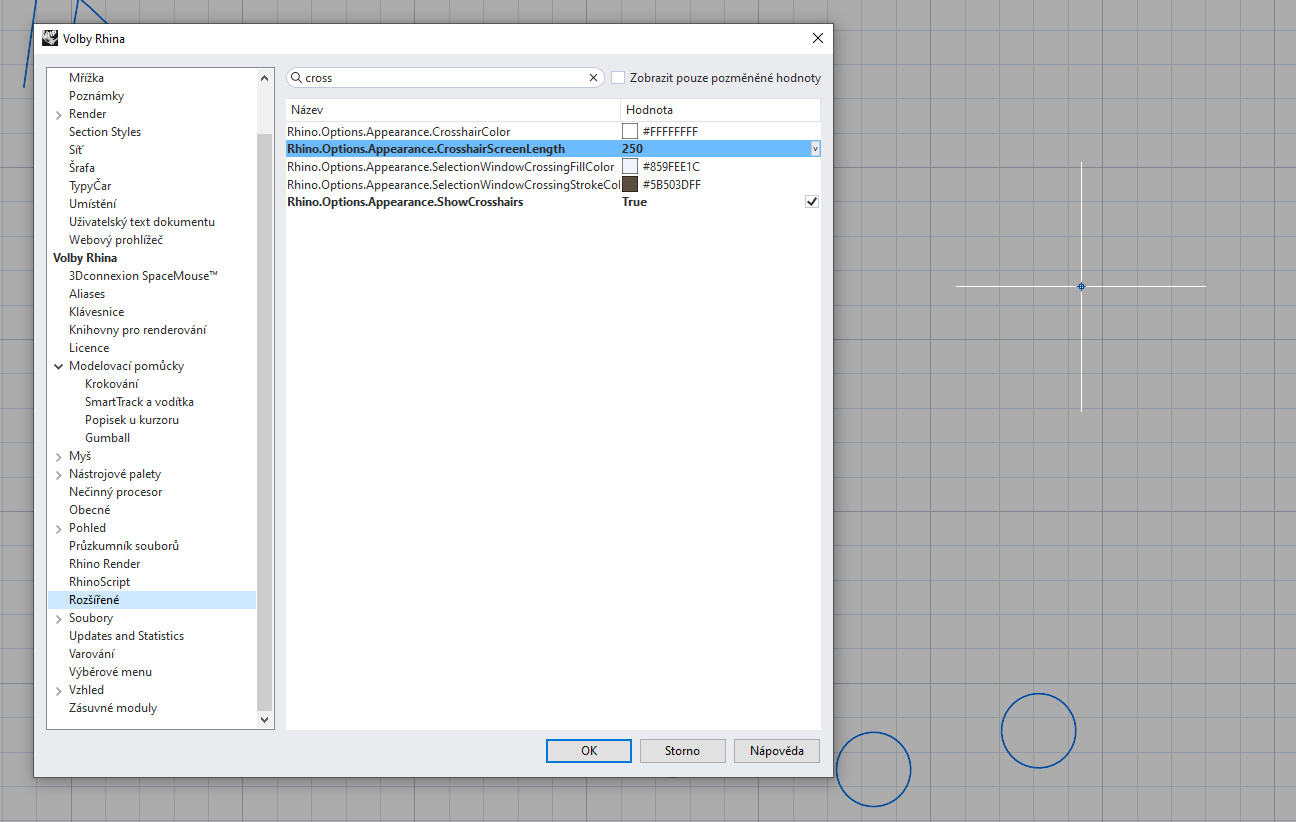Open the CrosshairScreenLength value dropdown
The height and width of the screenshot is (822, 1296).
tap(814, 149)
